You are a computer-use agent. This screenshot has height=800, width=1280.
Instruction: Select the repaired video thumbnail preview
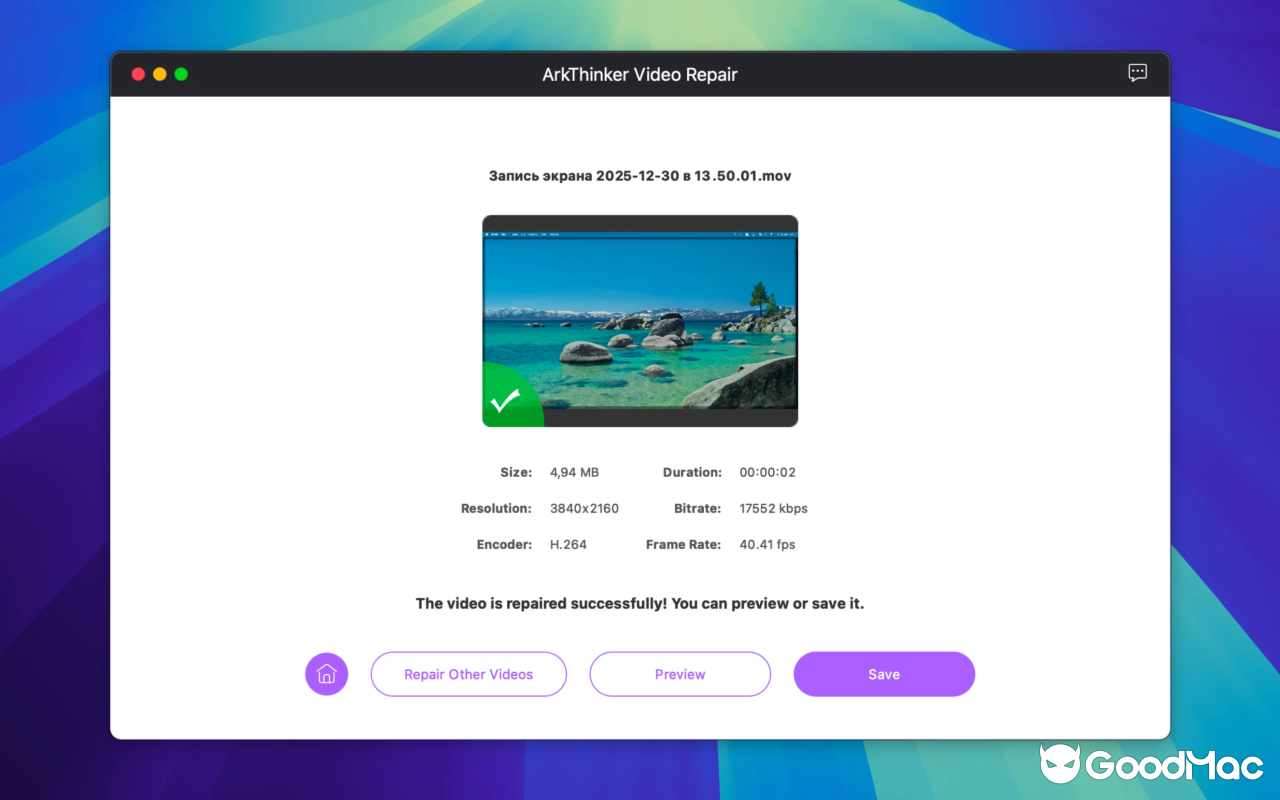[640, 320]
